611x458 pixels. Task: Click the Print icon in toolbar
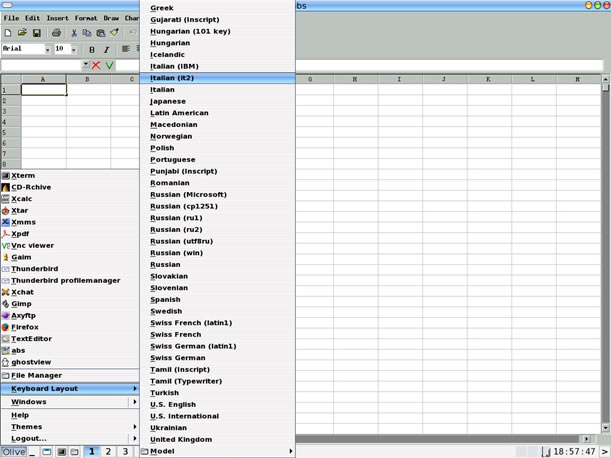[56, 33]
